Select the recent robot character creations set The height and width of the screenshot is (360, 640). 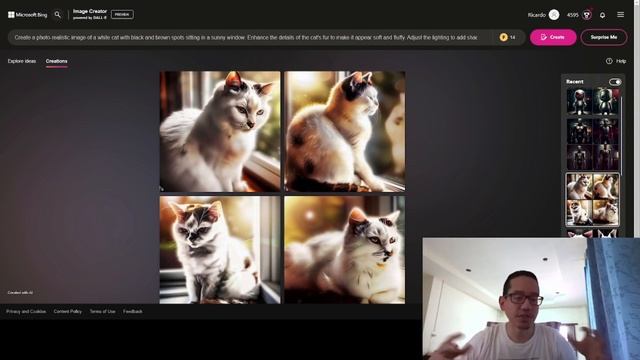tap(593, 102)
